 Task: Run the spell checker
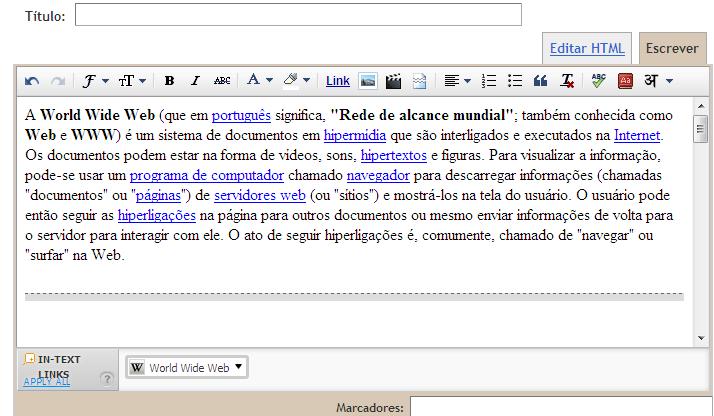pyautogui.click(x=598, y=81)
